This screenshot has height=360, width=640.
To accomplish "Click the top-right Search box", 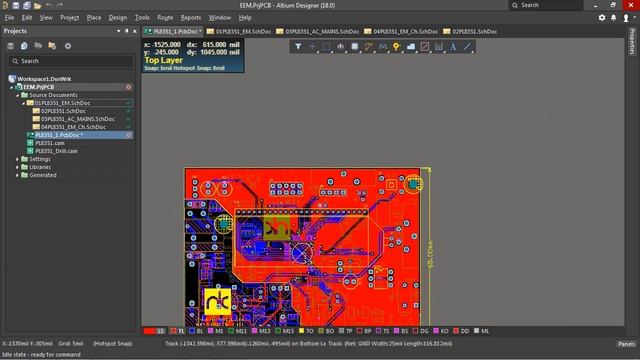I will [546, 5].
